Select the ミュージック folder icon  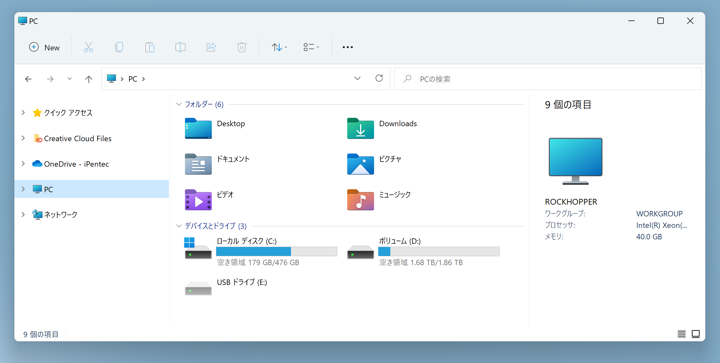[x=360, y=200]
